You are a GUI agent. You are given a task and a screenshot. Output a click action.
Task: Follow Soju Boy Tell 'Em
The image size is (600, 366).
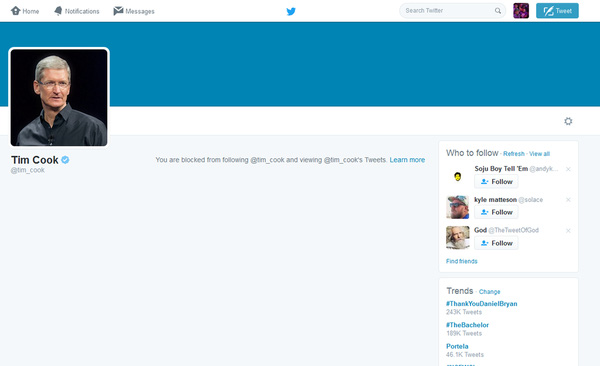click(x=496, y=181)
